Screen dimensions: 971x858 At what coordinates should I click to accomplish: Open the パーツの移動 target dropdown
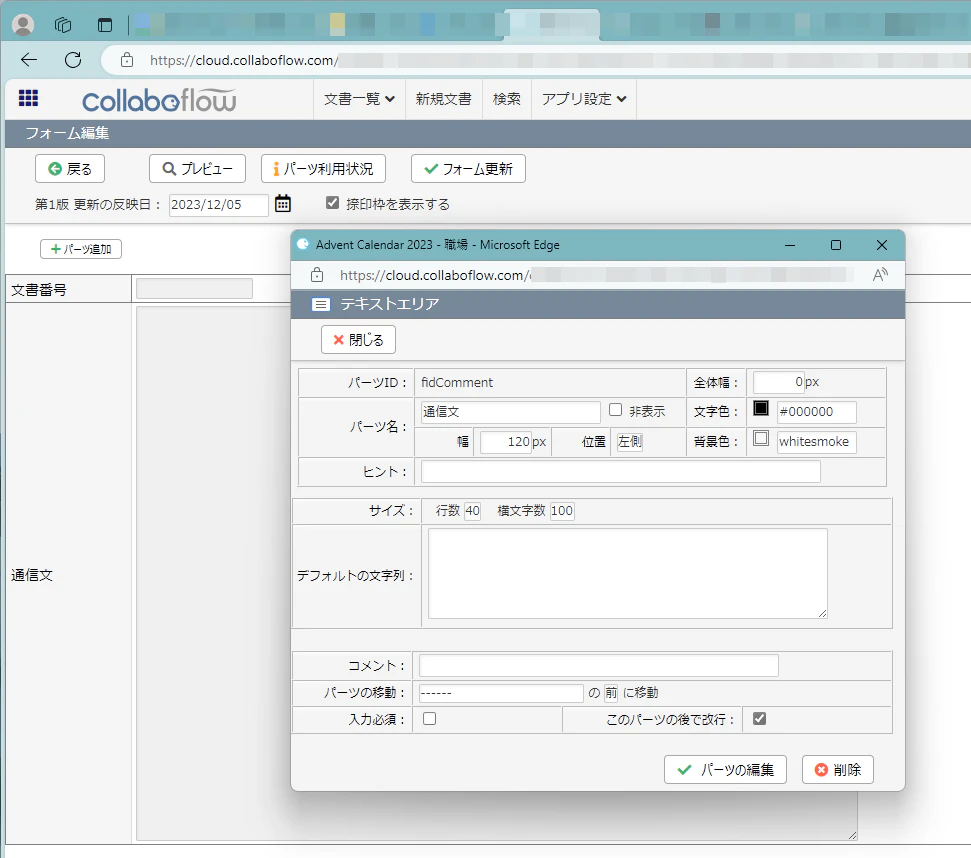coord(501,693)
